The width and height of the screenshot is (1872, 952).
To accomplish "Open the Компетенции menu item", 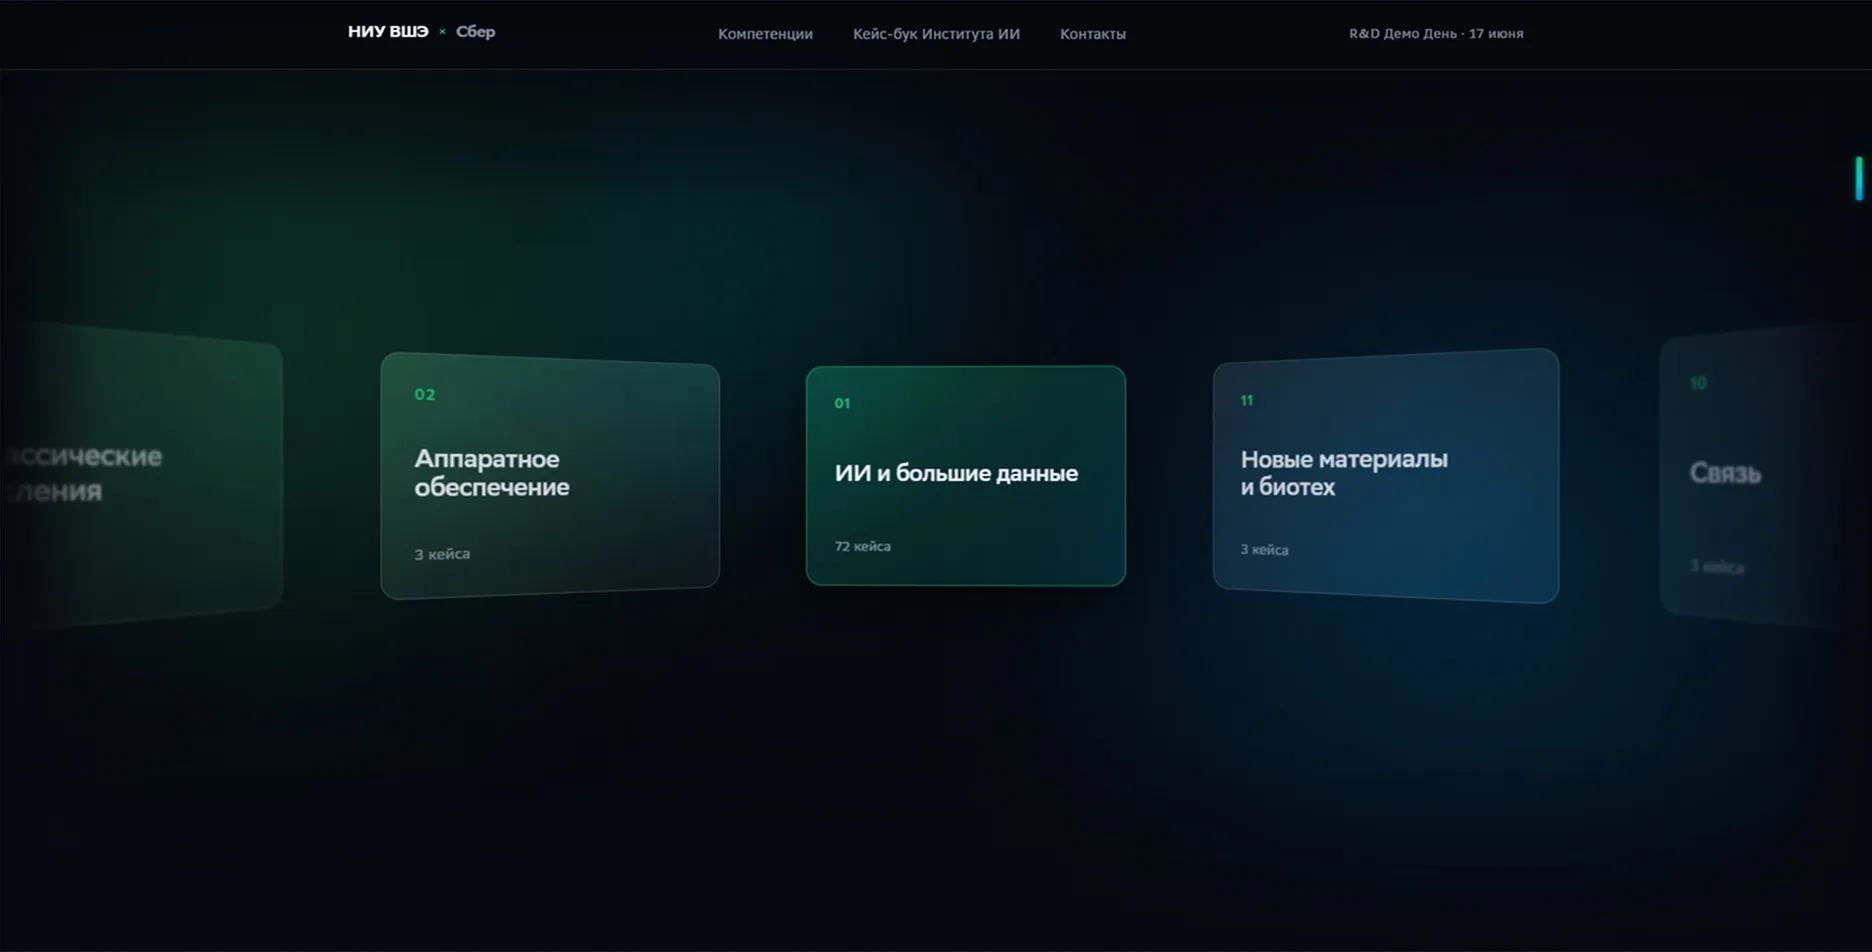I will 765,34.
